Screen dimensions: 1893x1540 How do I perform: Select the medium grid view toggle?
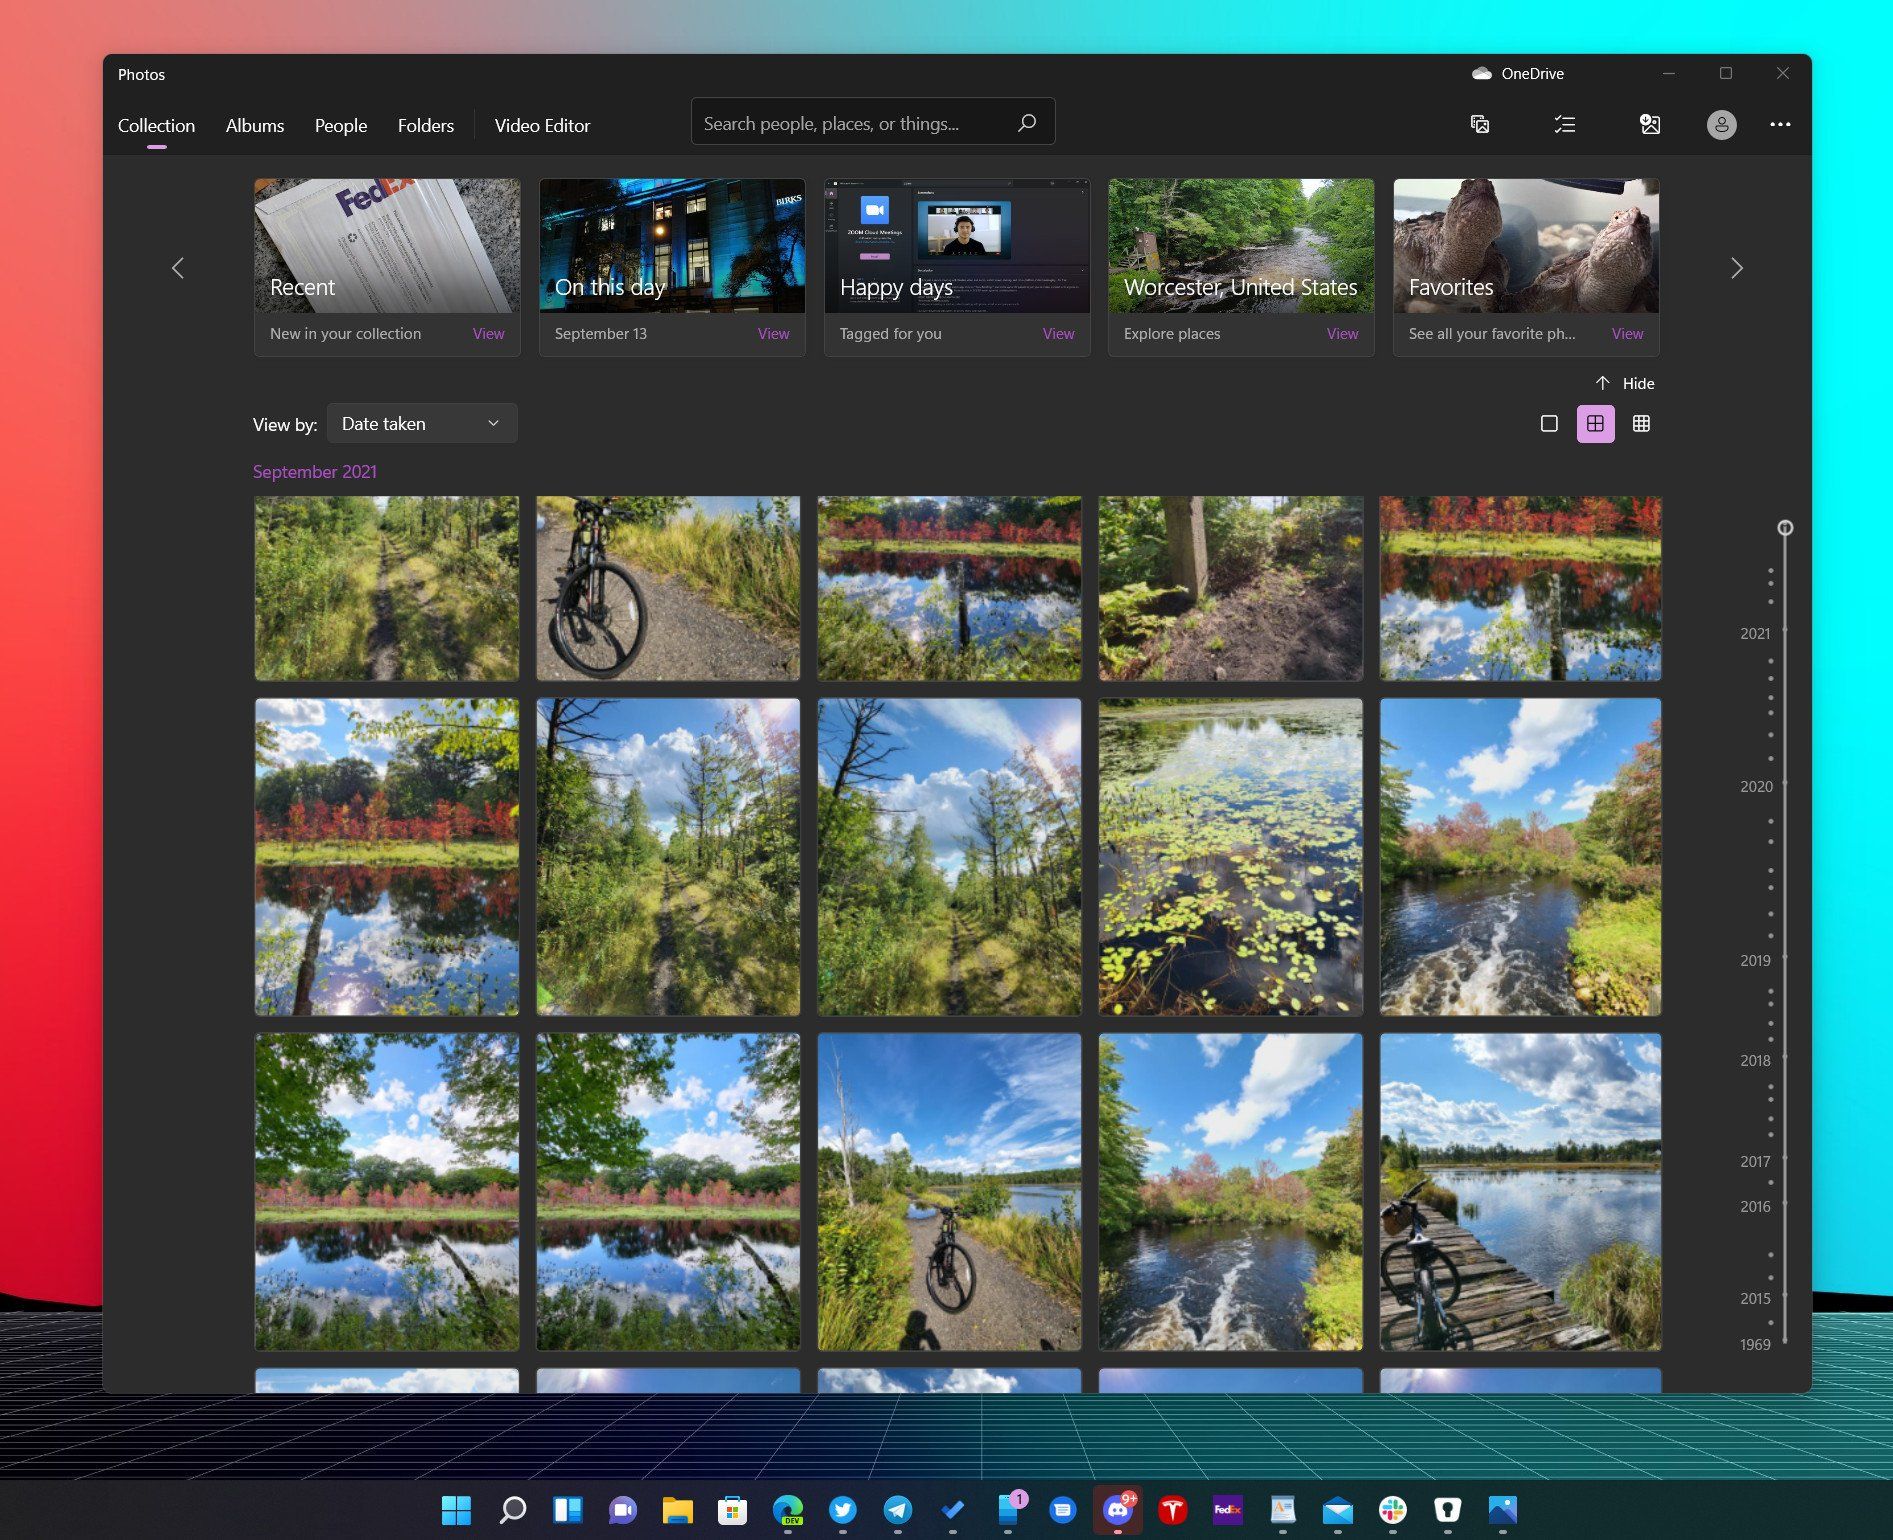(x=1595, y=423)
